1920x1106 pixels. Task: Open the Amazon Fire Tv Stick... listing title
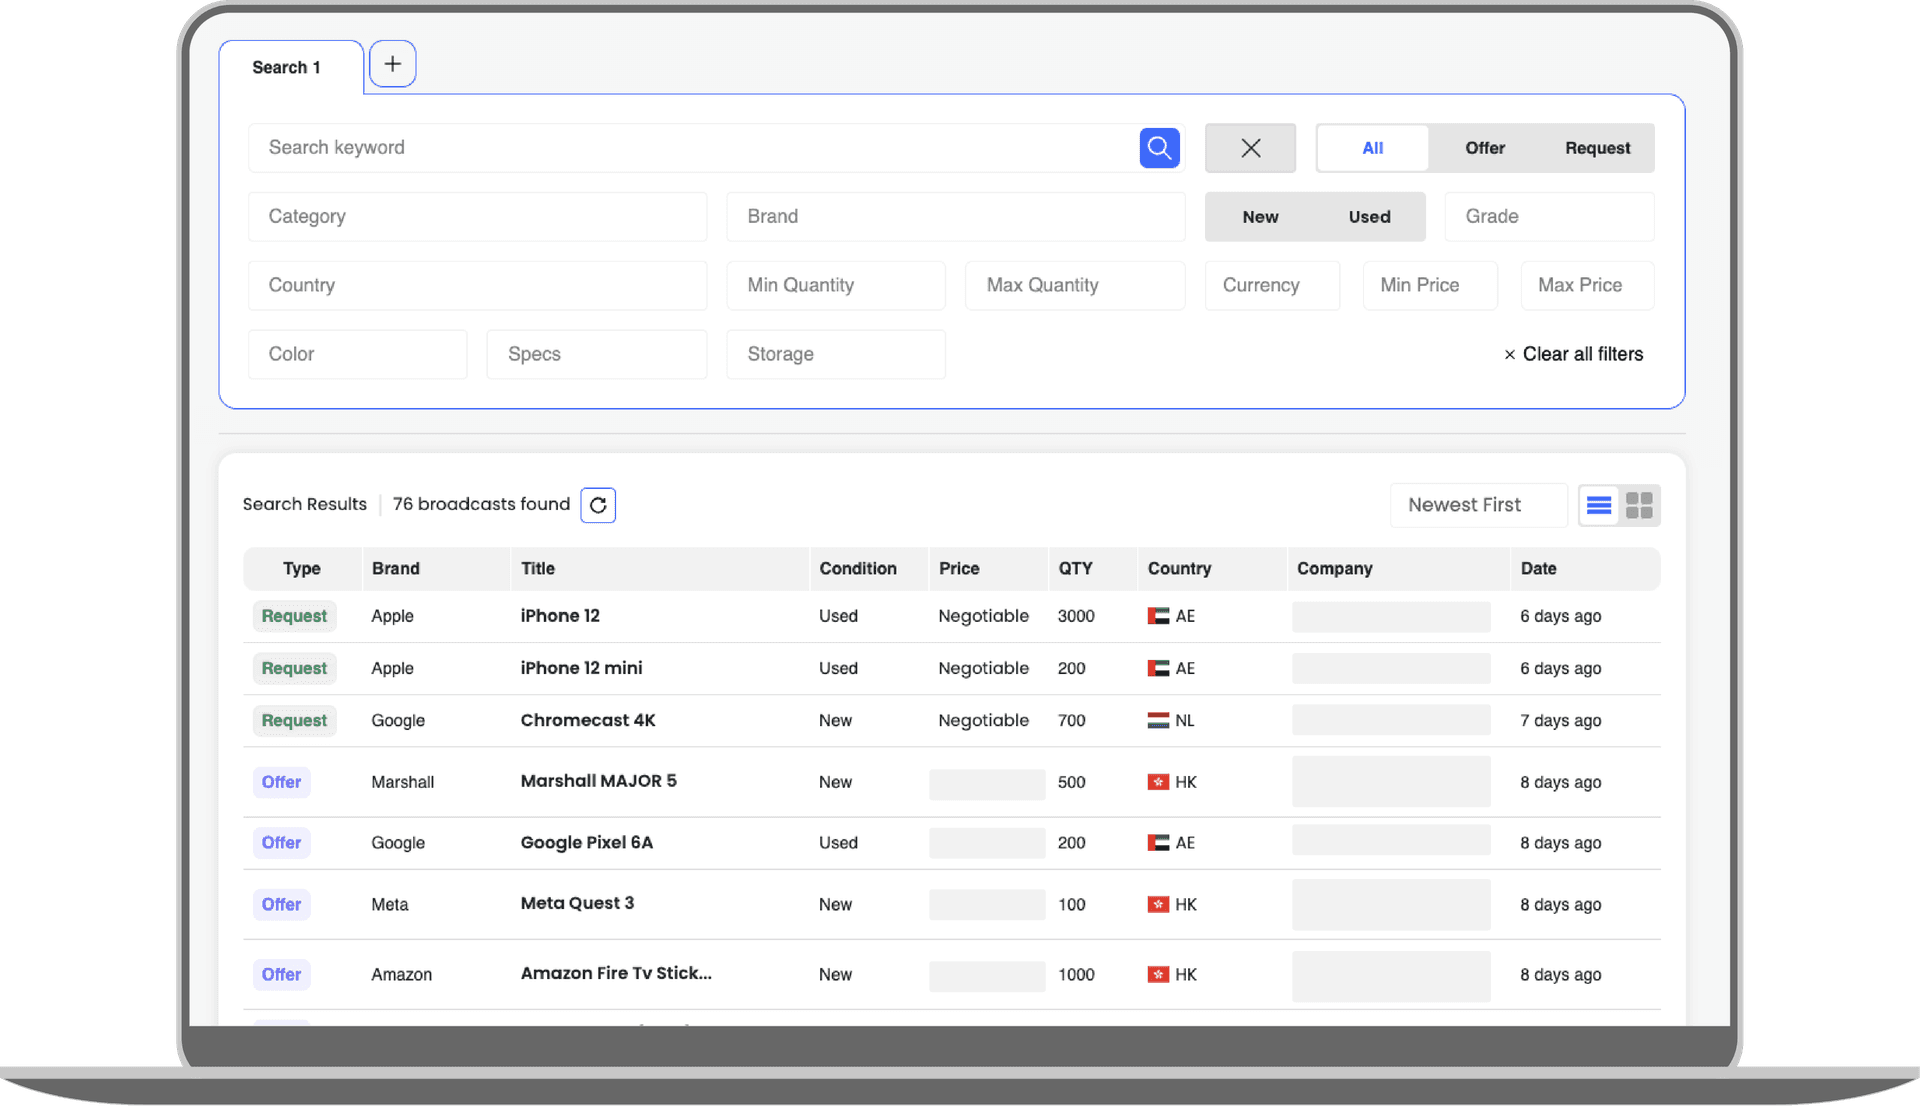coord(616,973)
